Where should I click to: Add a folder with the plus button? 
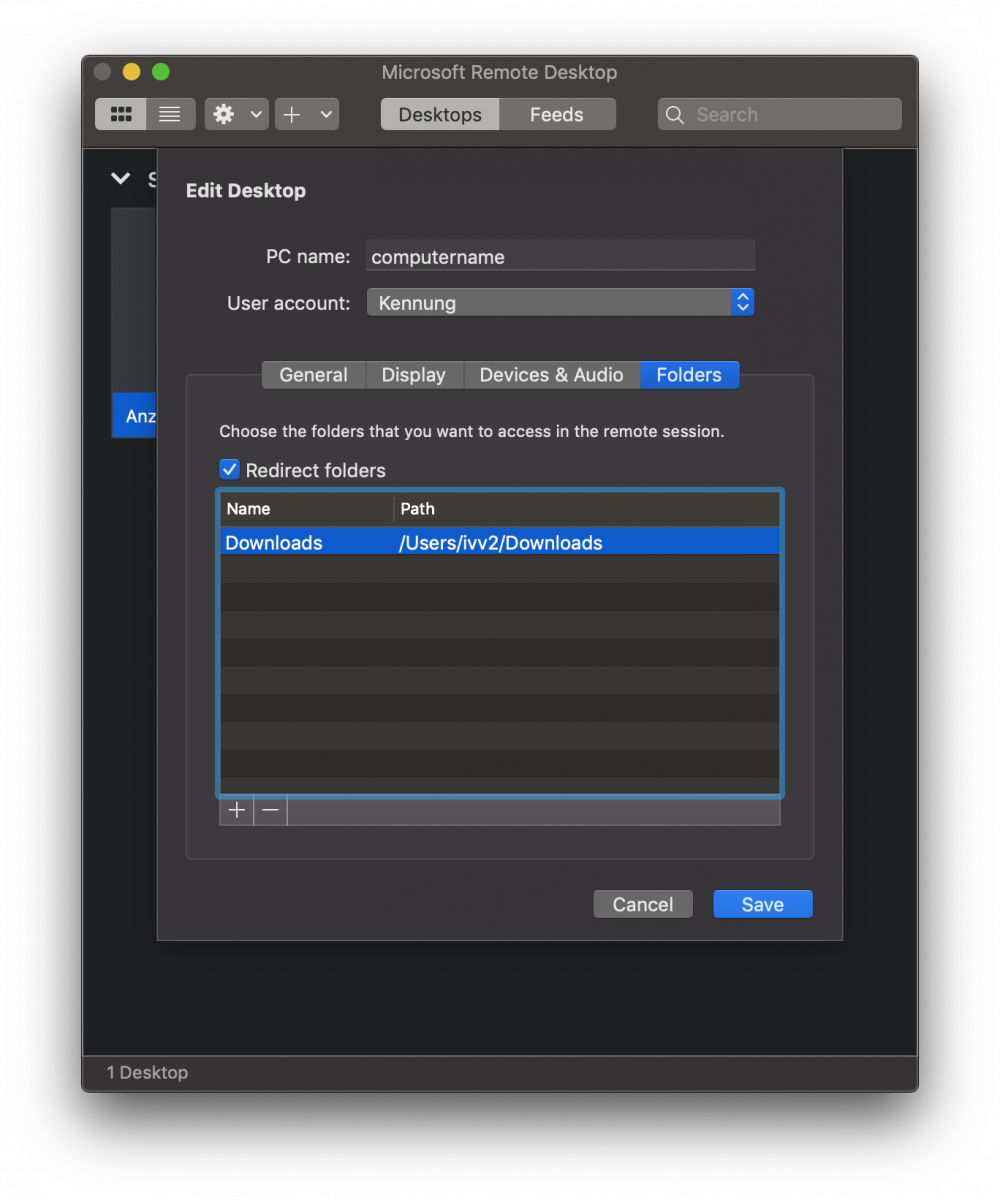(237, 811)
